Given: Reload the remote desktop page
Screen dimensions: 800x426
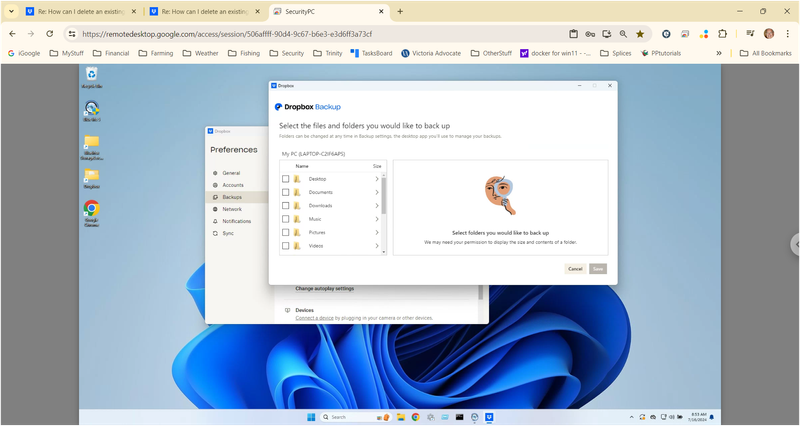Looking at the screenshot, I should point(49,33).
